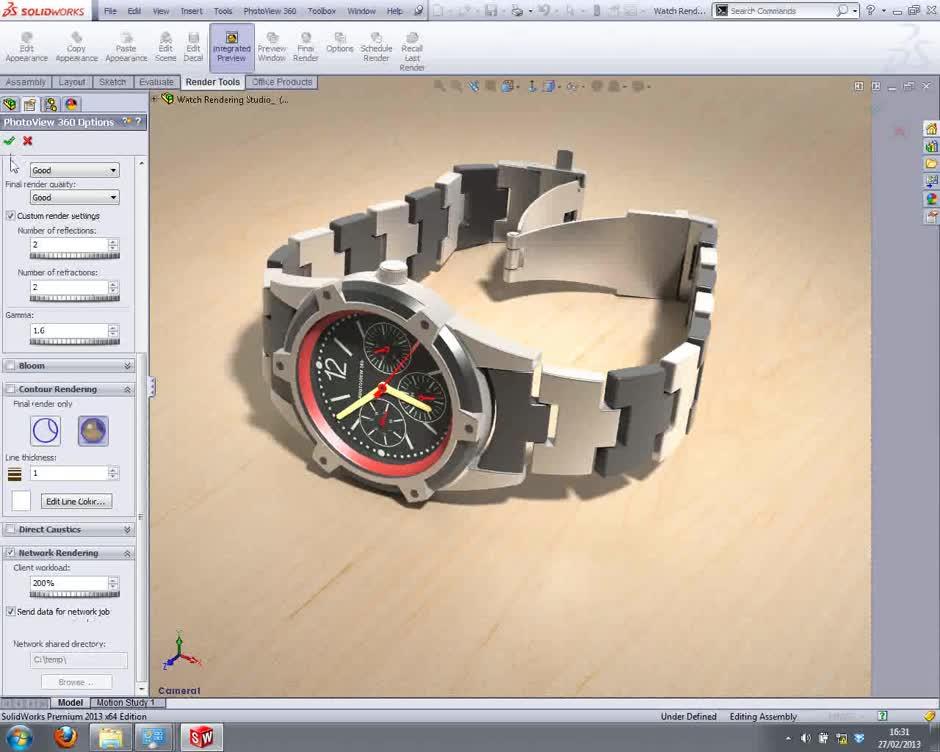The height and width of the screenshot is (752, 940).
Task: Click the Gamma value input field
Action: click(68, 330)
